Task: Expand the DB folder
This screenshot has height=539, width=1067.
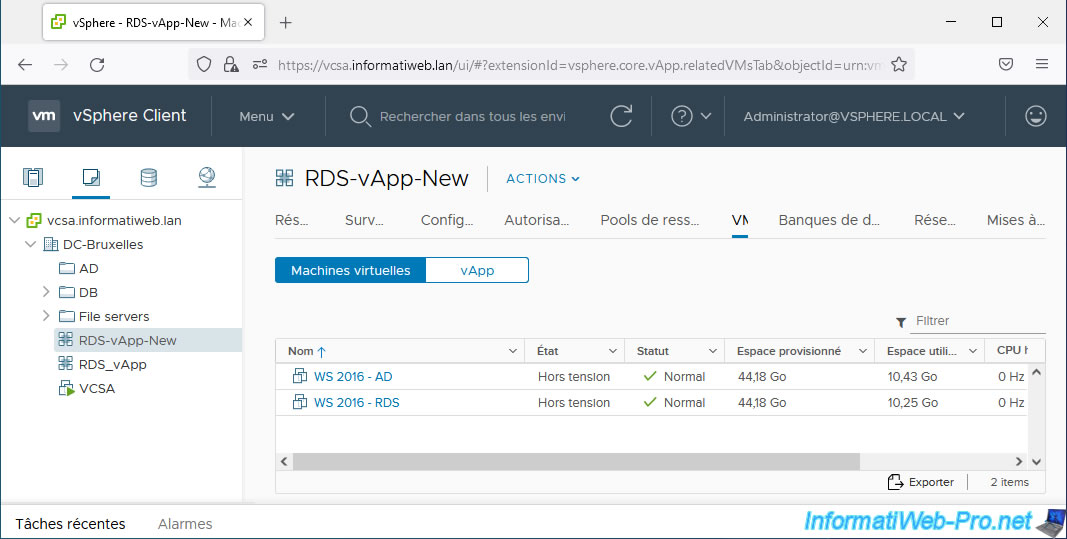Action: click(x=46, y=292)
